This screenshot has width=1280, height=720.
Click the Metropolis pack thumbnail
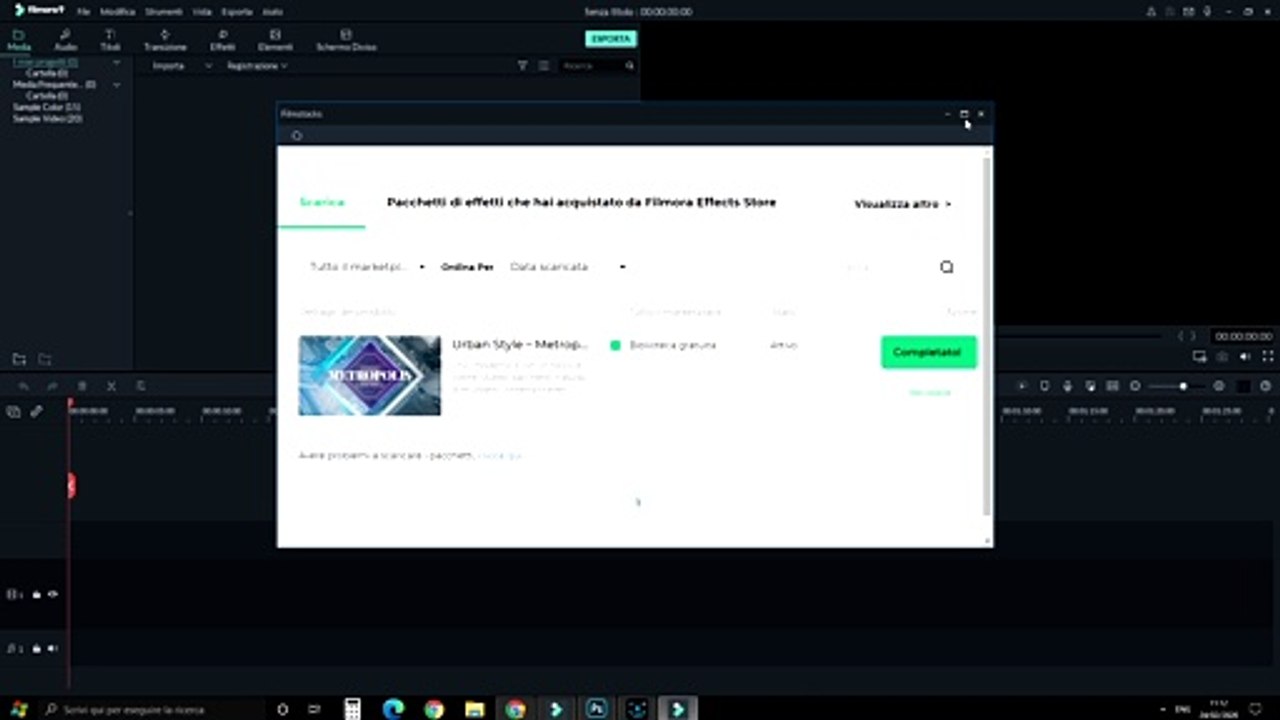click(370, 375)
